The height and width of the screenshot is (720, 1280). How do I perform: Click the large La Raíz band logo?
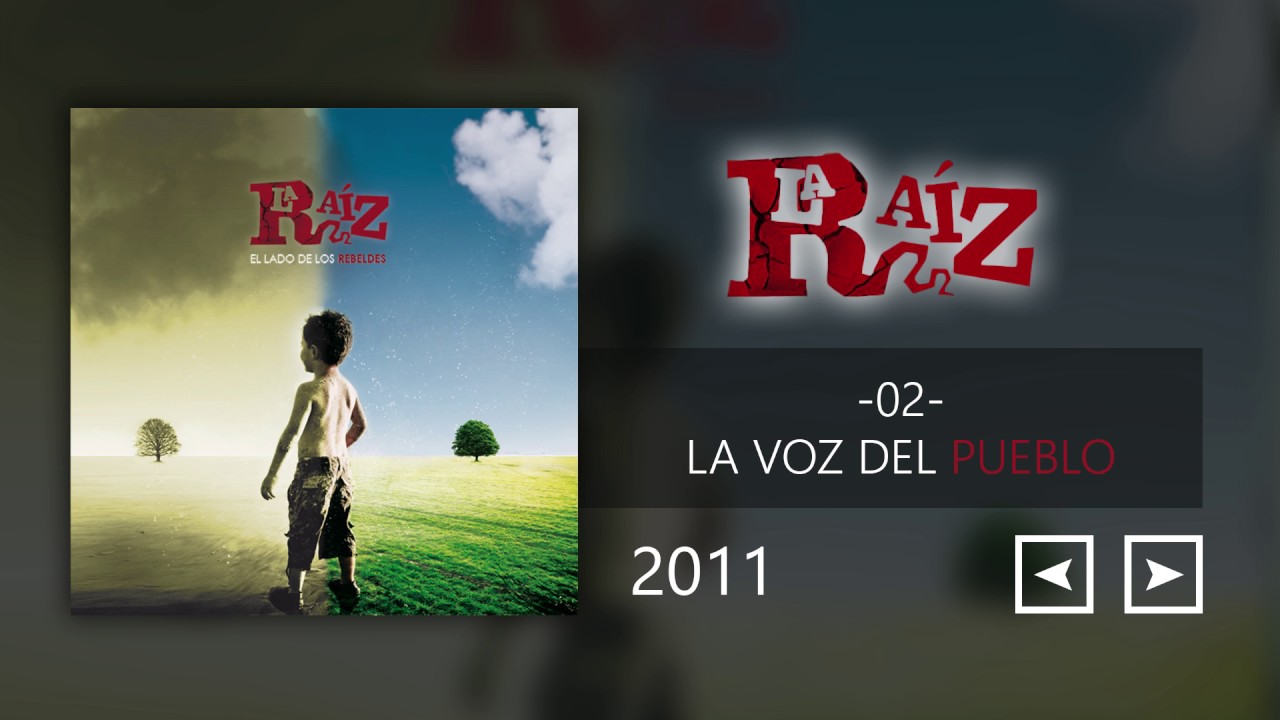click(x=881, y=228)
